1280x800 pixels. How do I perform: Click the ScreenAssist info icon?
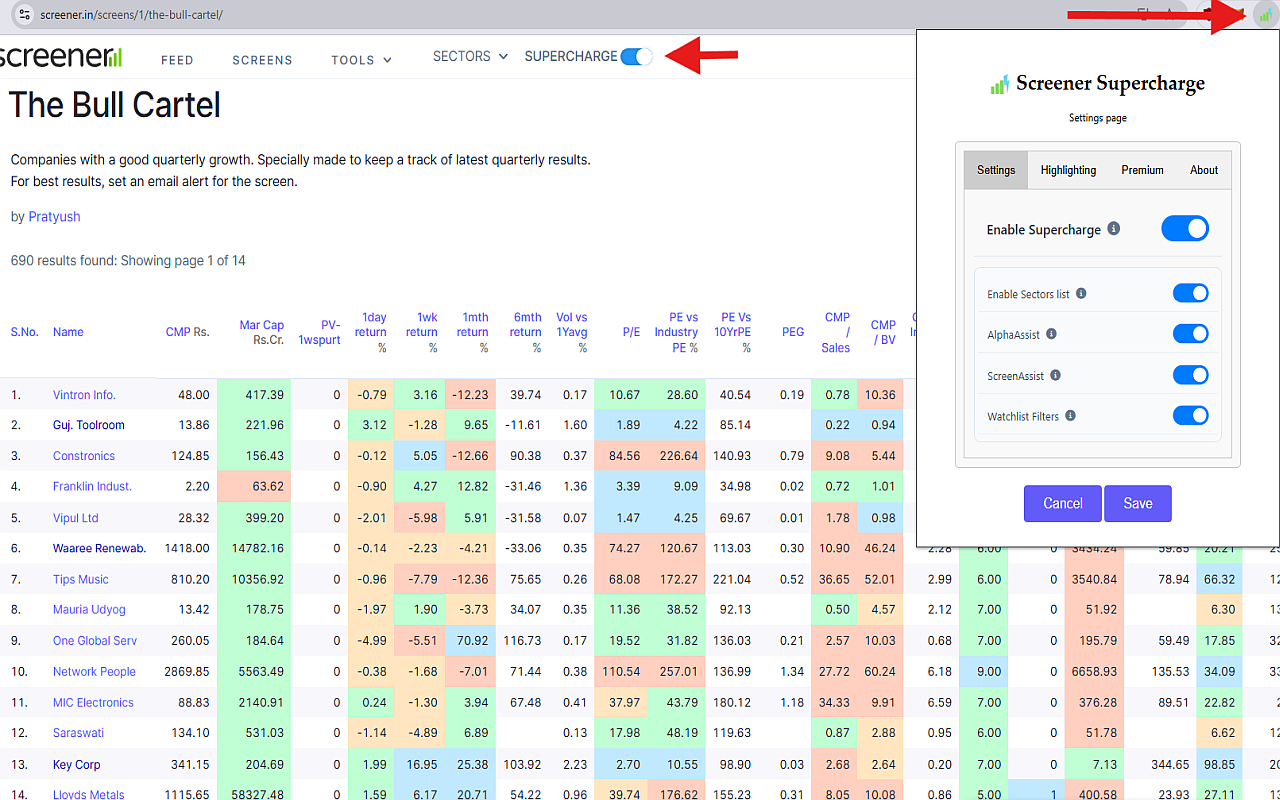1055,376
